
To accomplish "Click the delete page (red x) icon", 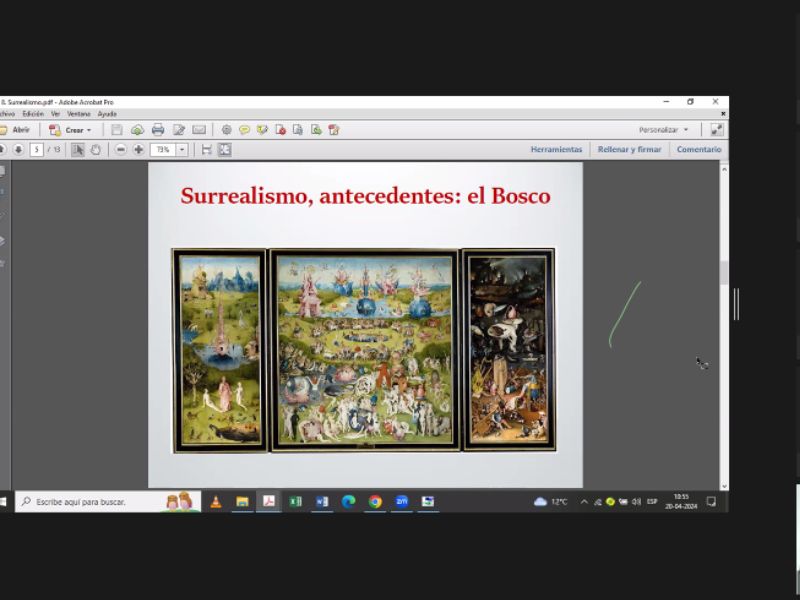I will point(280,130).
